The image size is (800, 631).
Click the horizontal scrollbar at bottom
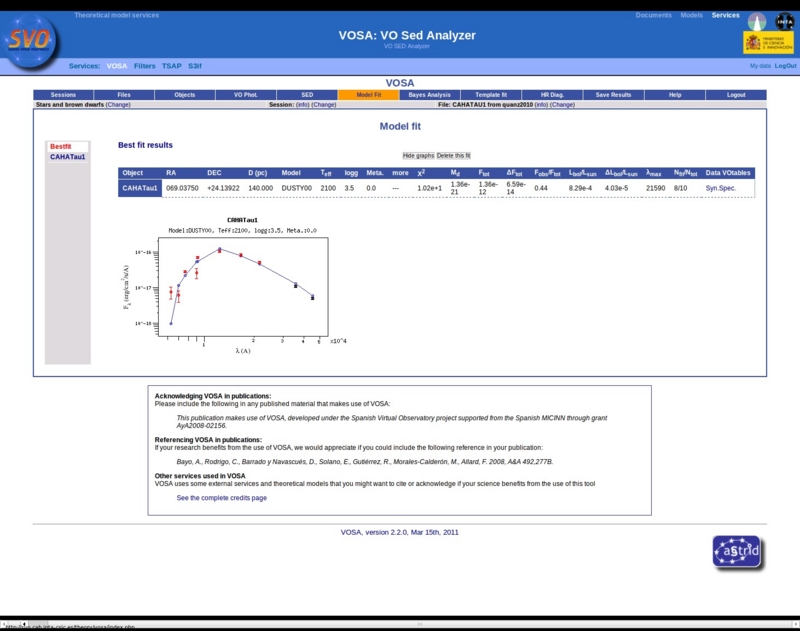tap(418, 624)
